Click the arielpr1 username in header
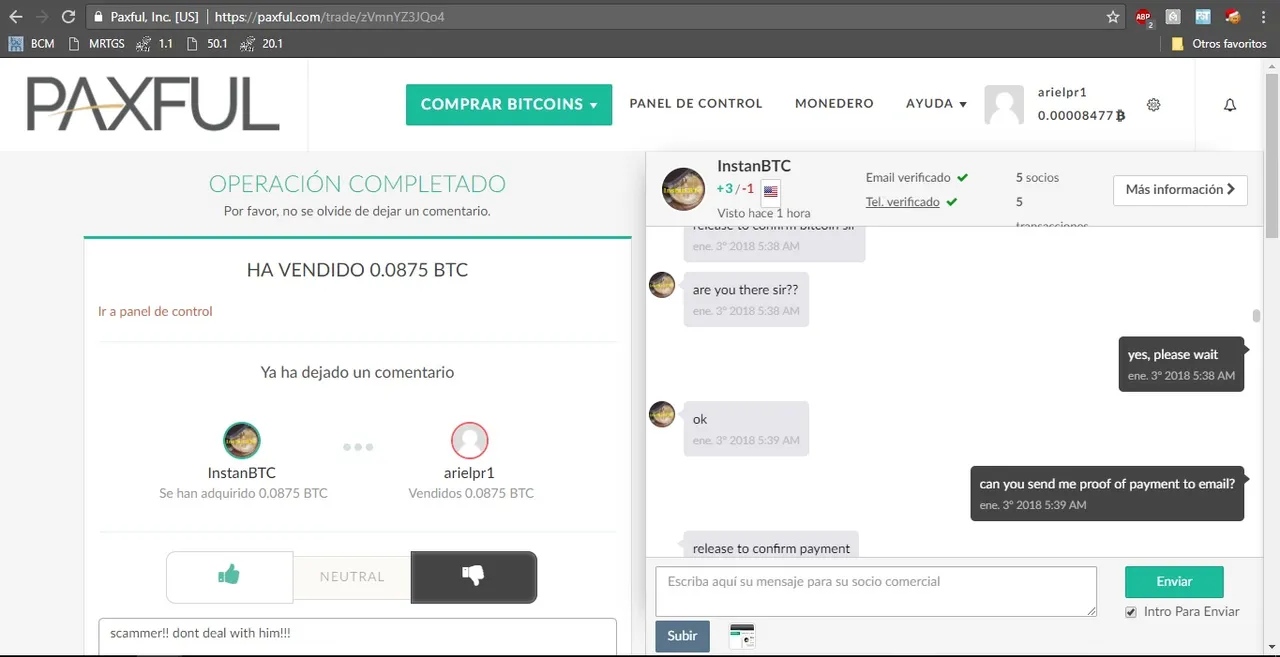Screen dimensions: 1280x657 click(x=1063, y=92)
